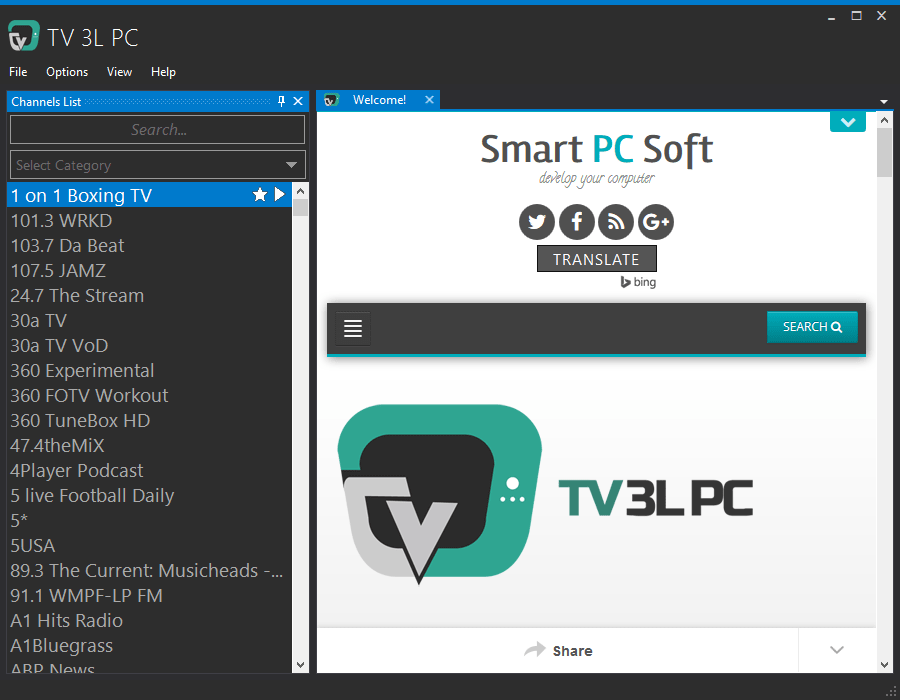The height and width of the screenshot is (700, 900).
Task: Open the File menu
Action: [18, 72]
